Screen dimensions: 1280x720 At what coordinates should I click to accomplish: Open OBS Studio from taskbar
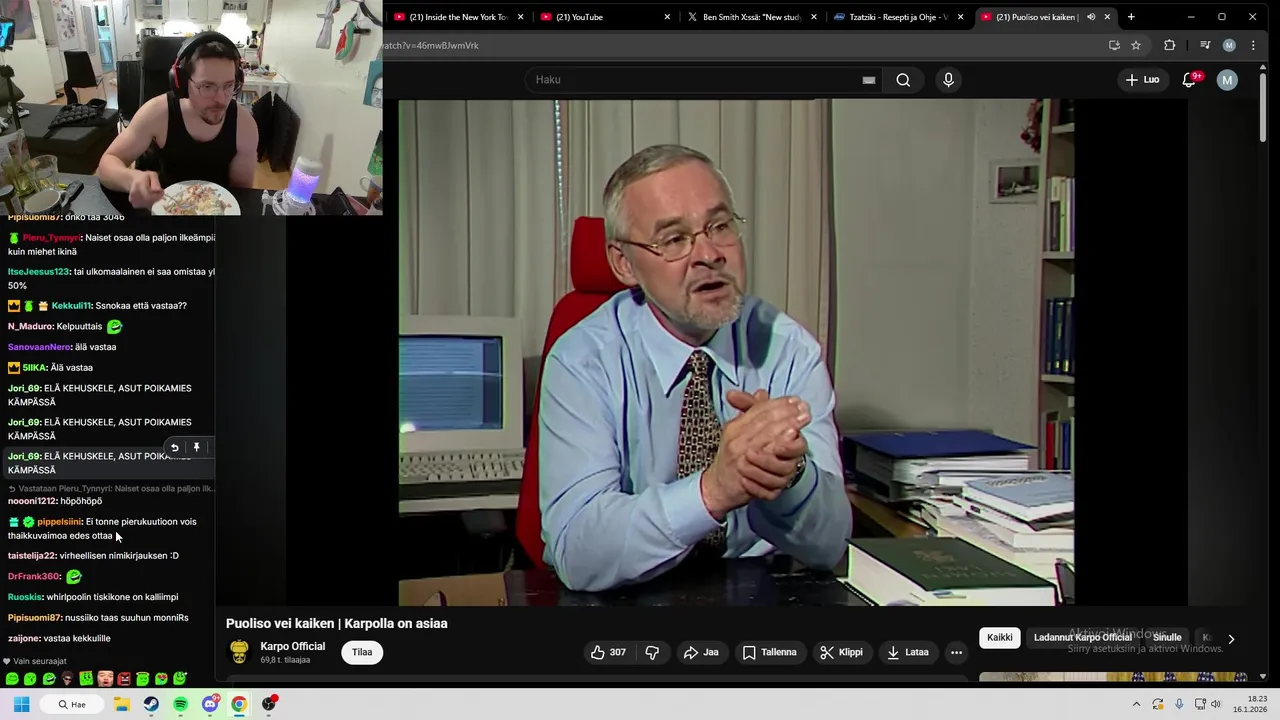pyautogui.click(x=269, y=704)
